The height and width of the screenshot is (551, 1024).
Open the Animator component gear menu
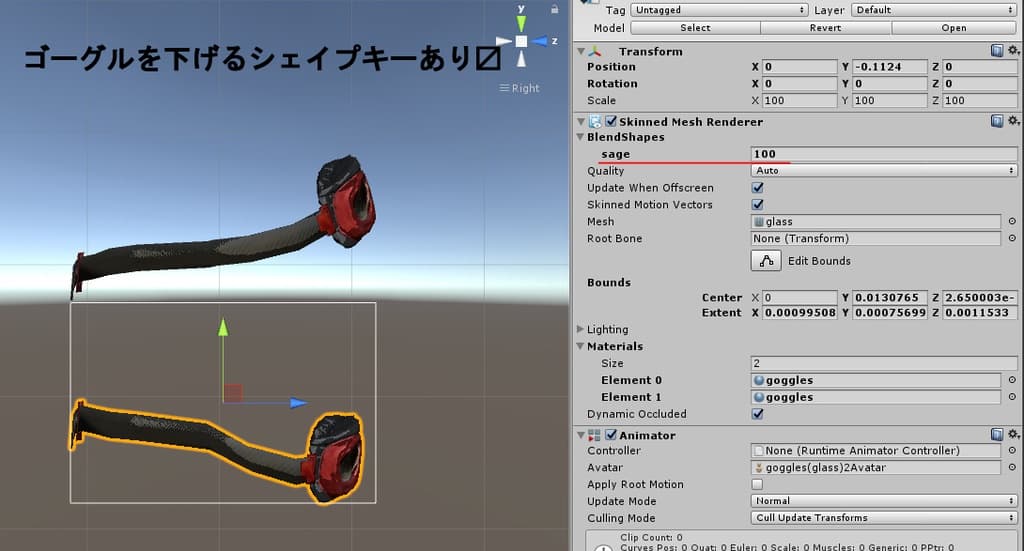1012,435
